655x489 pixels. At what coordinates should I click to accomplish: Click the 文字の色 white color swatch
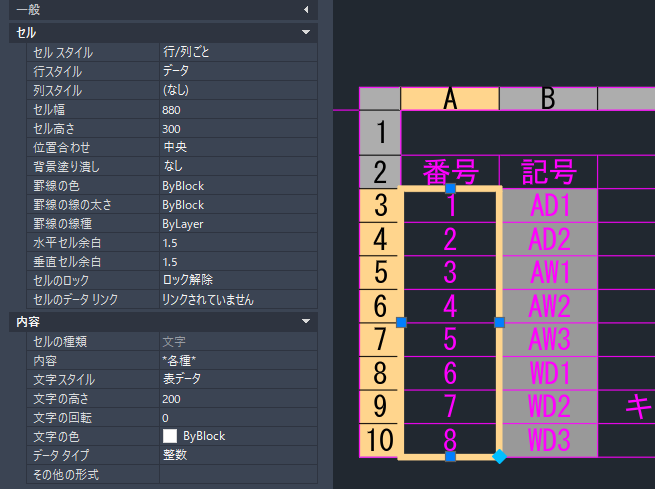170,436
